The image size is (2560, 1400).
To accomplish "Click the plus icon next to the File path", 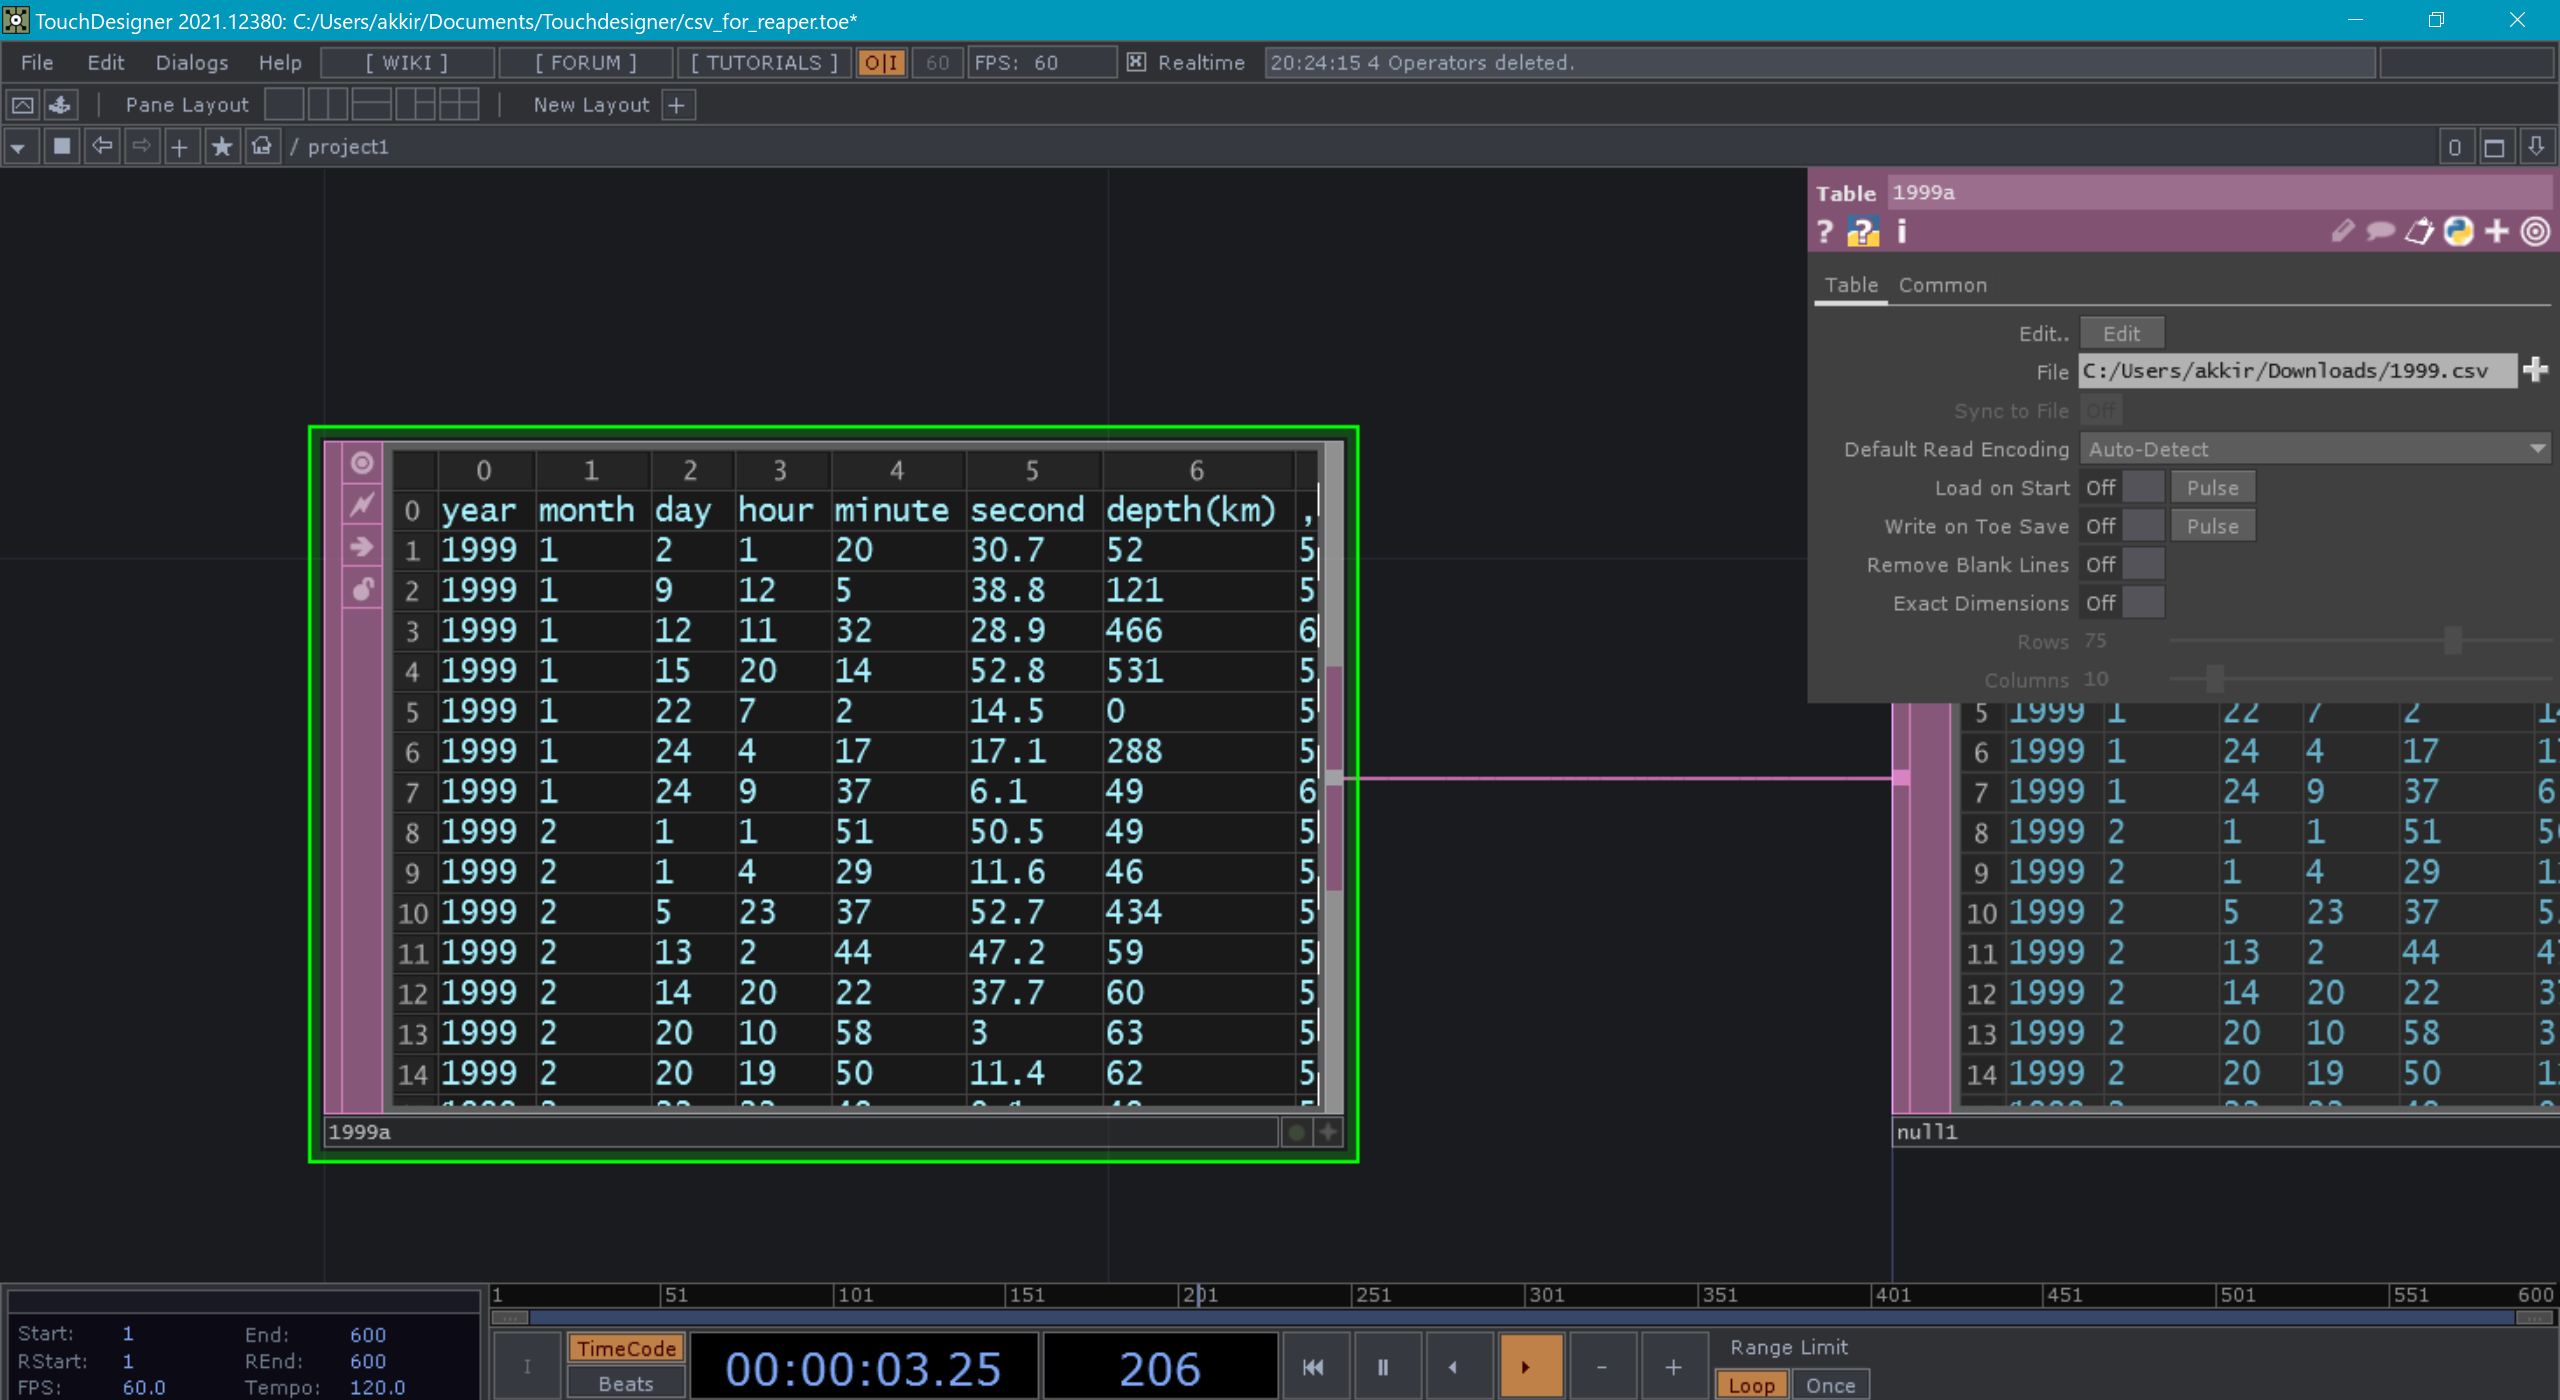I will [x=2536, y=370].
